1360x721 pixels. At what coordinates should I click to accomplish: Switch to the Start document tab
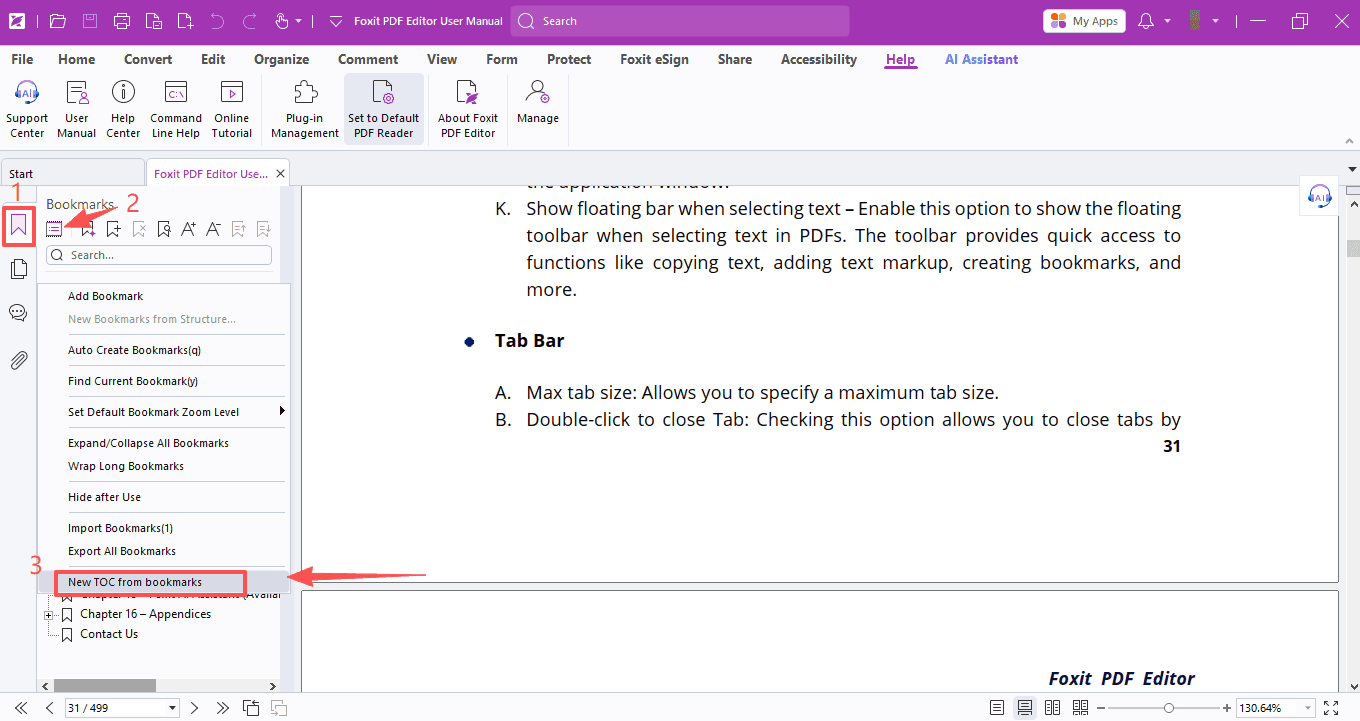tap(72, 173)
